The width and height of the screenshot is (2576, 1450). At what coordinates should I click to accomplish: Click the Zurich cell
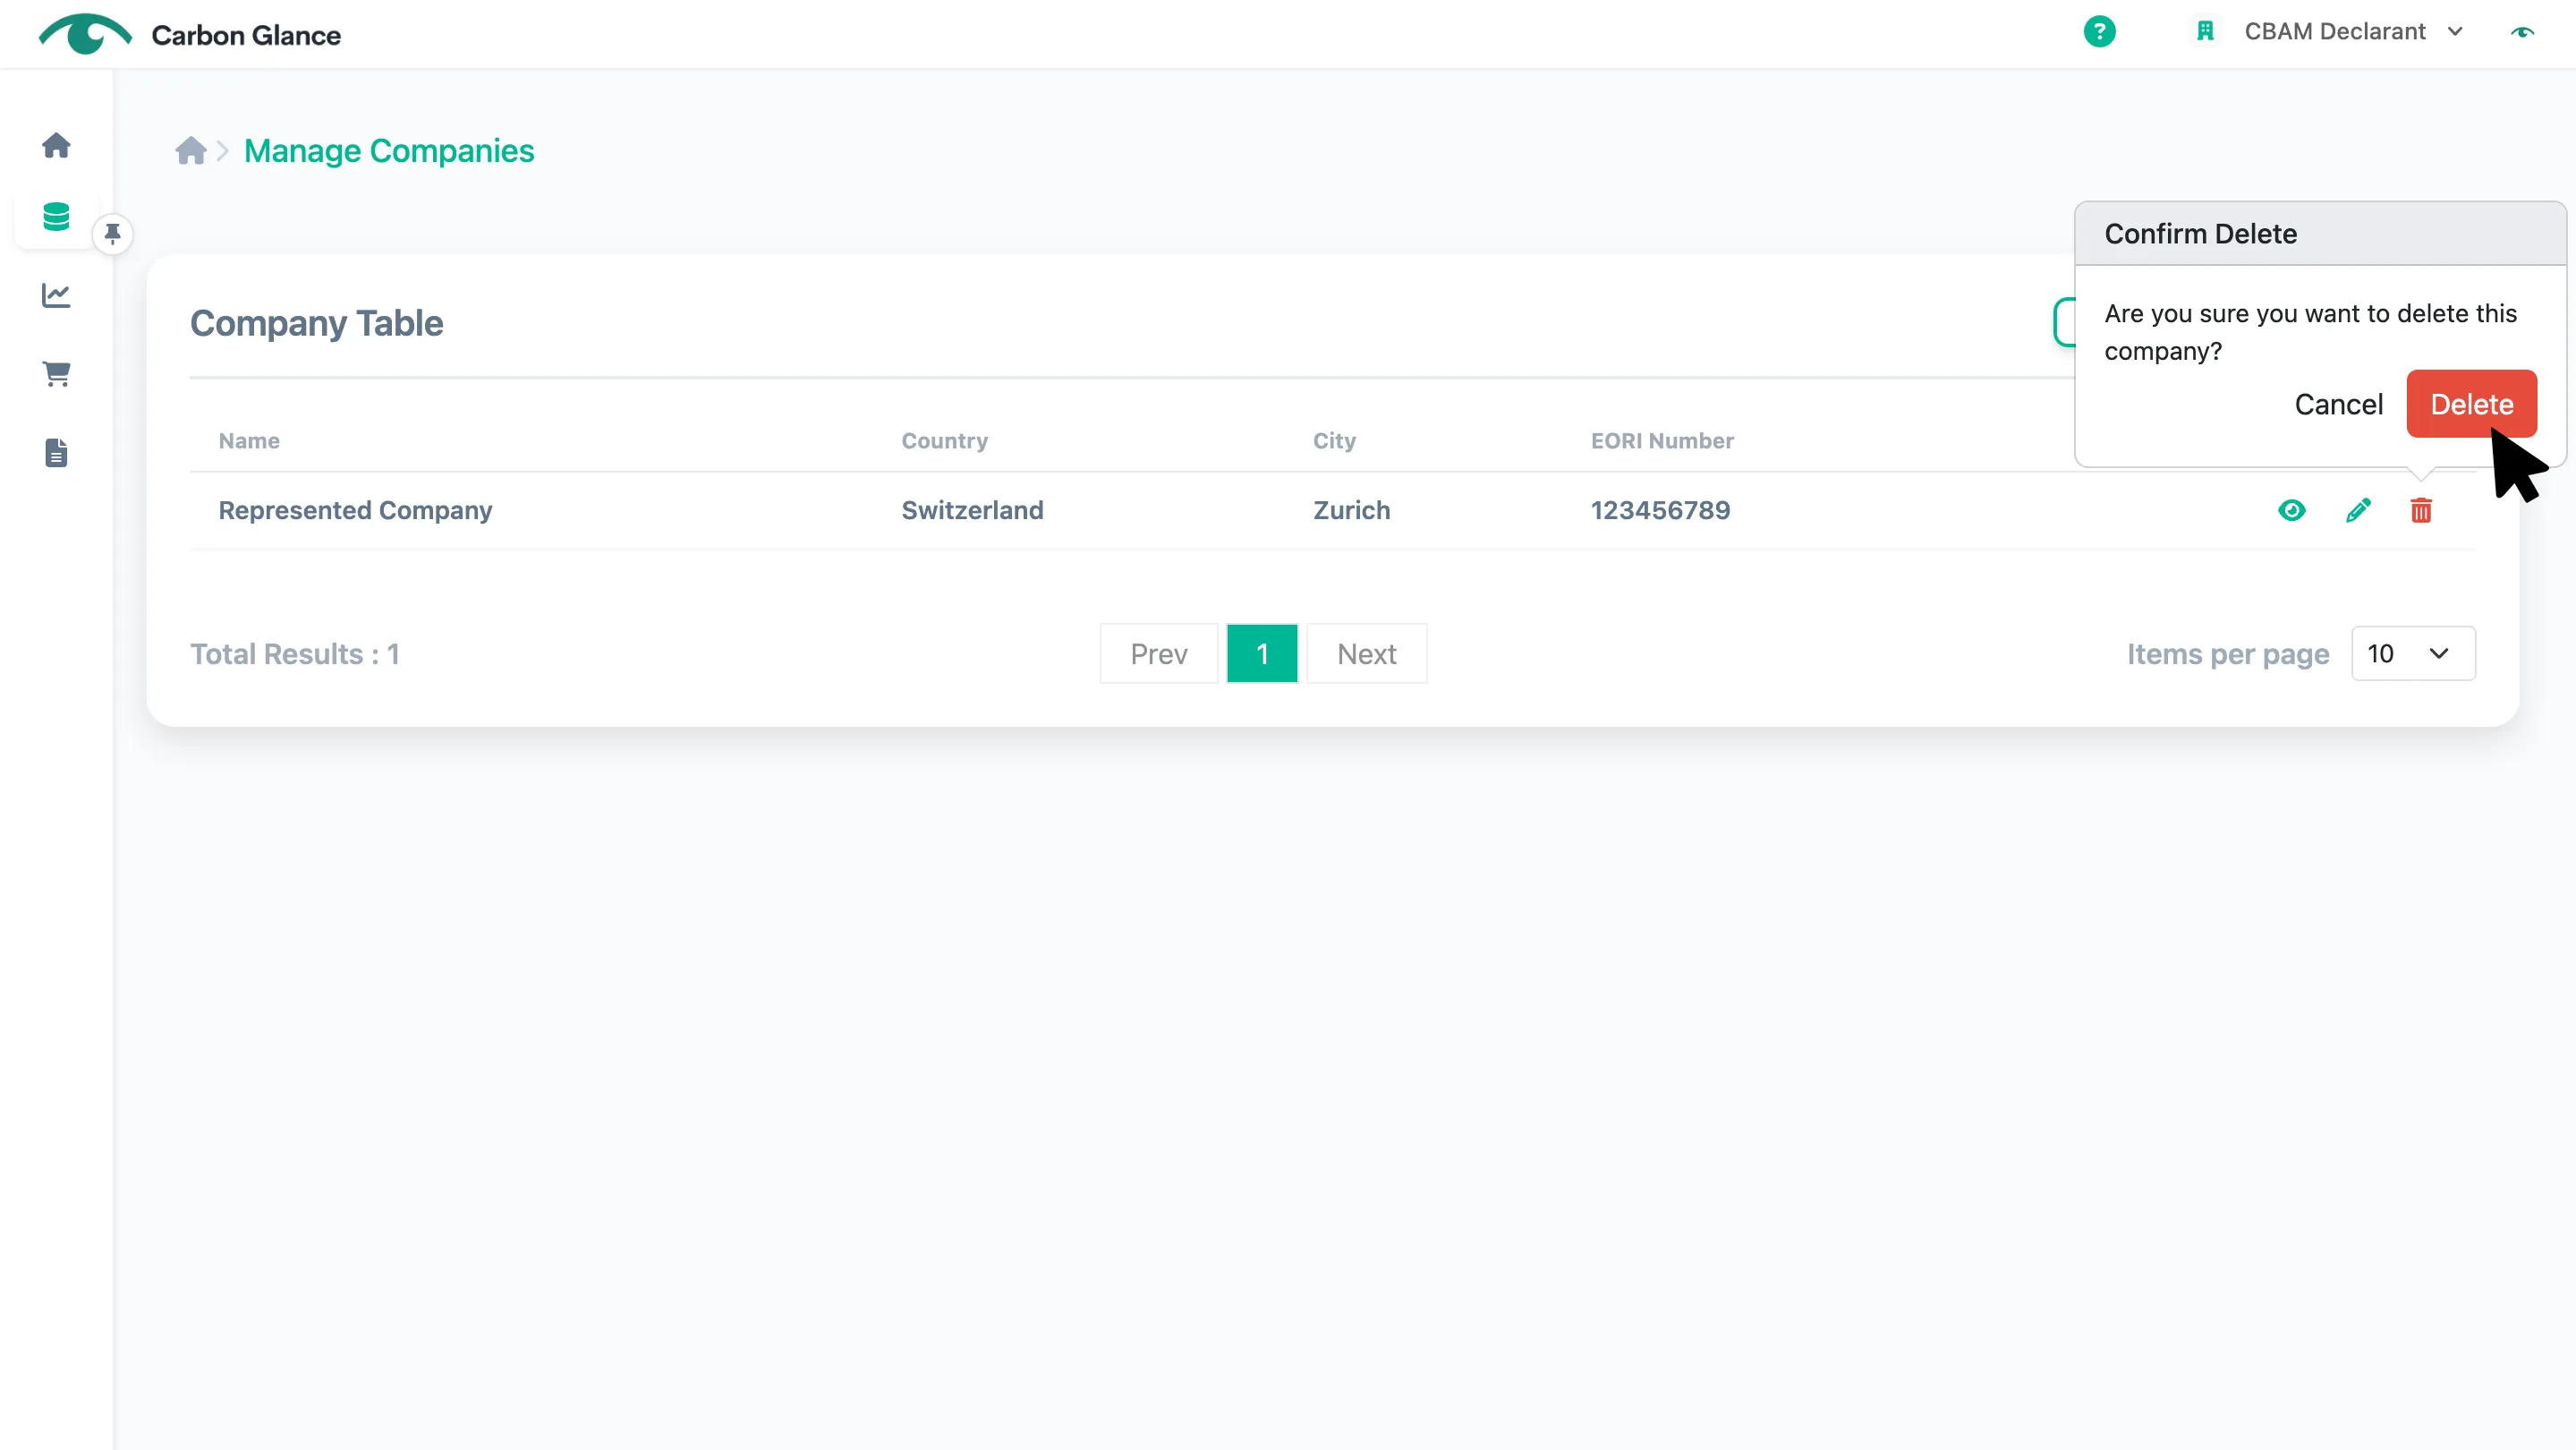coord(1351,511)
